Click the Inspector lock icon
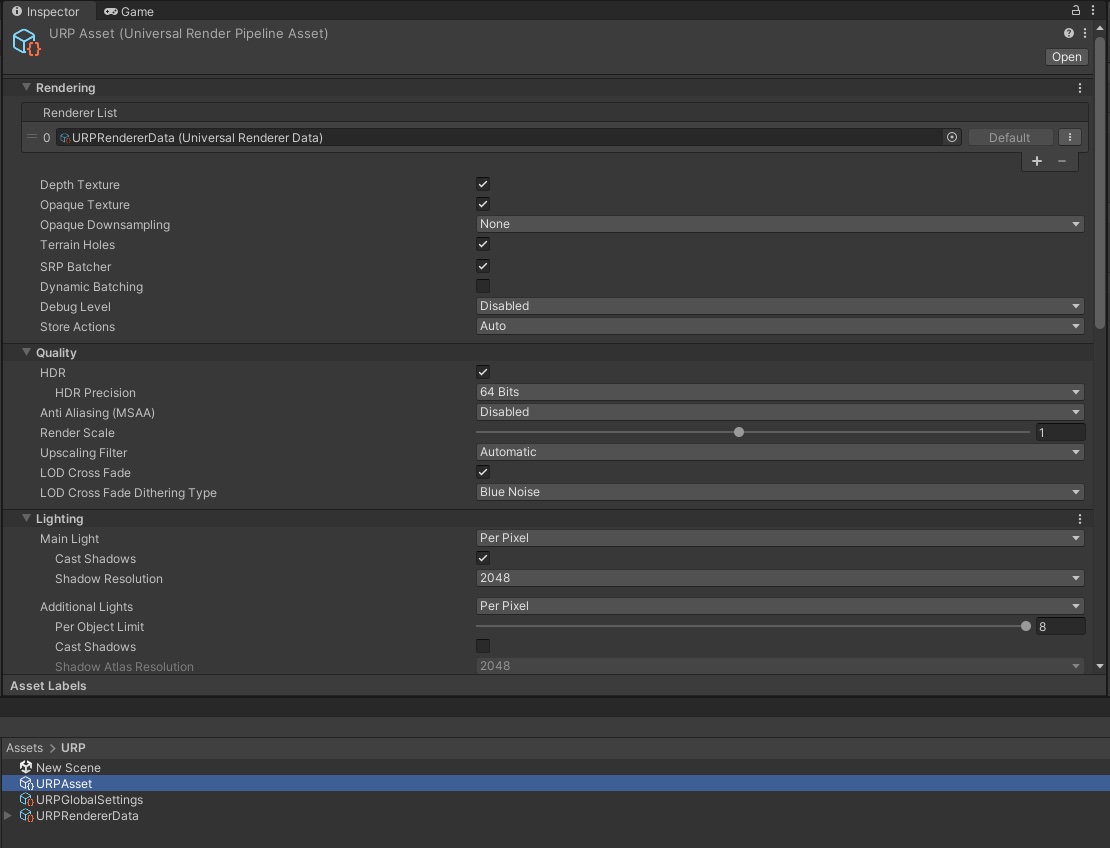This screenshot has height=848, width=1110. coord(1076,11)
